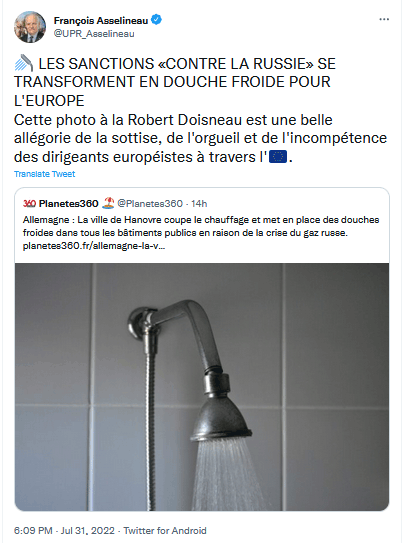Click the 14h quoted tweet timestamp
The width and height of the screenshot is (402, 543).
(199, 204)
